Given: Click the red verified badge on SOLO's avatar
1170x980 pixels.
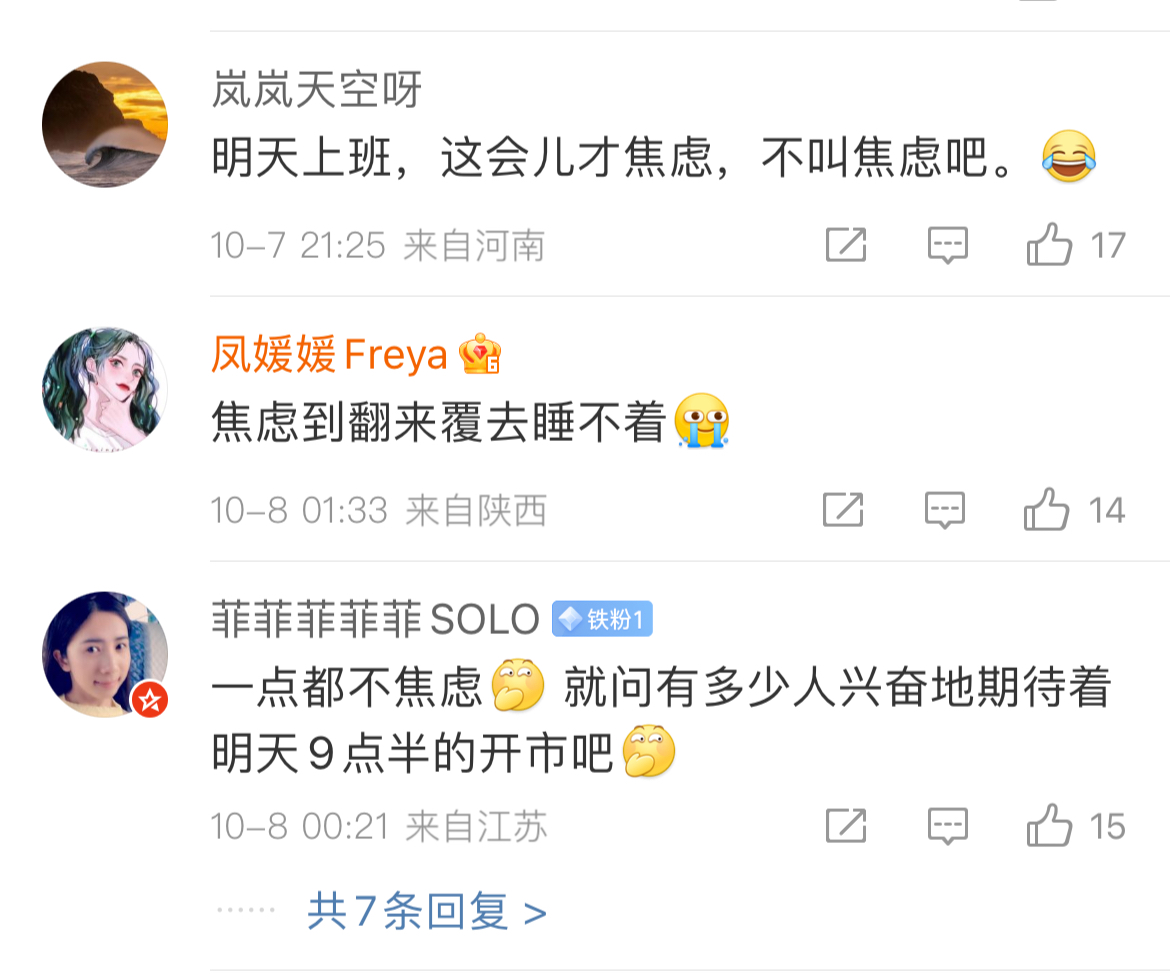Looking at the screenshot, I should pos(150,700).
